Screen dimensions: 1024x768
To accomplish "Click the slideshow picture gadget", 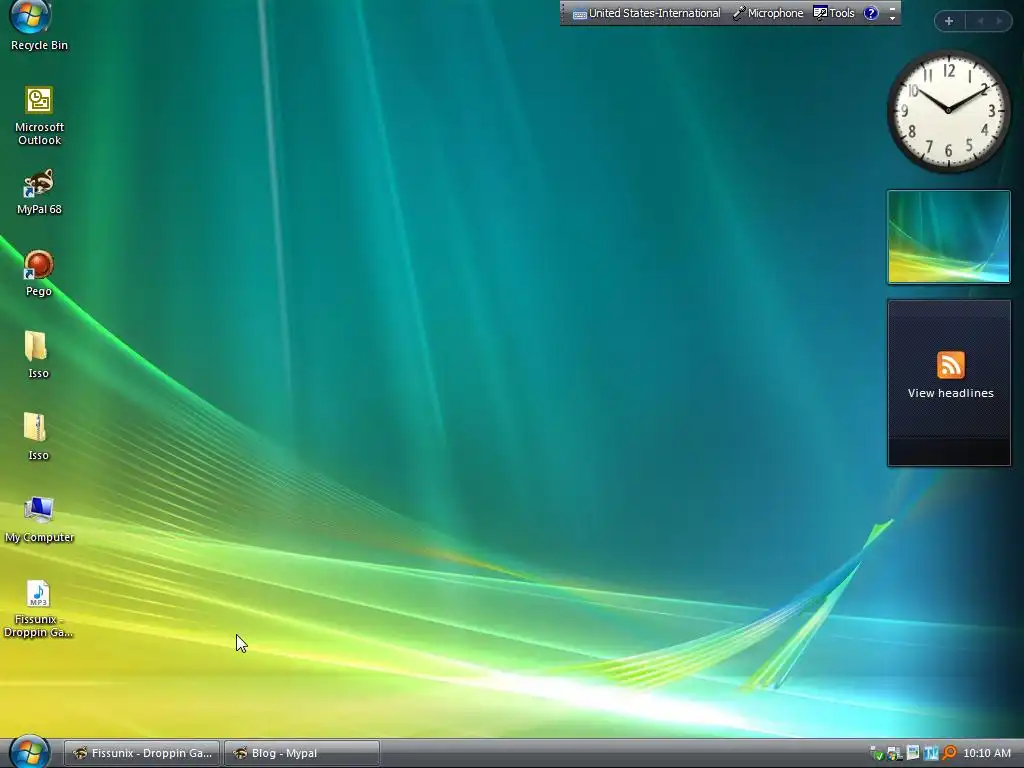I will tap(948, 236).
